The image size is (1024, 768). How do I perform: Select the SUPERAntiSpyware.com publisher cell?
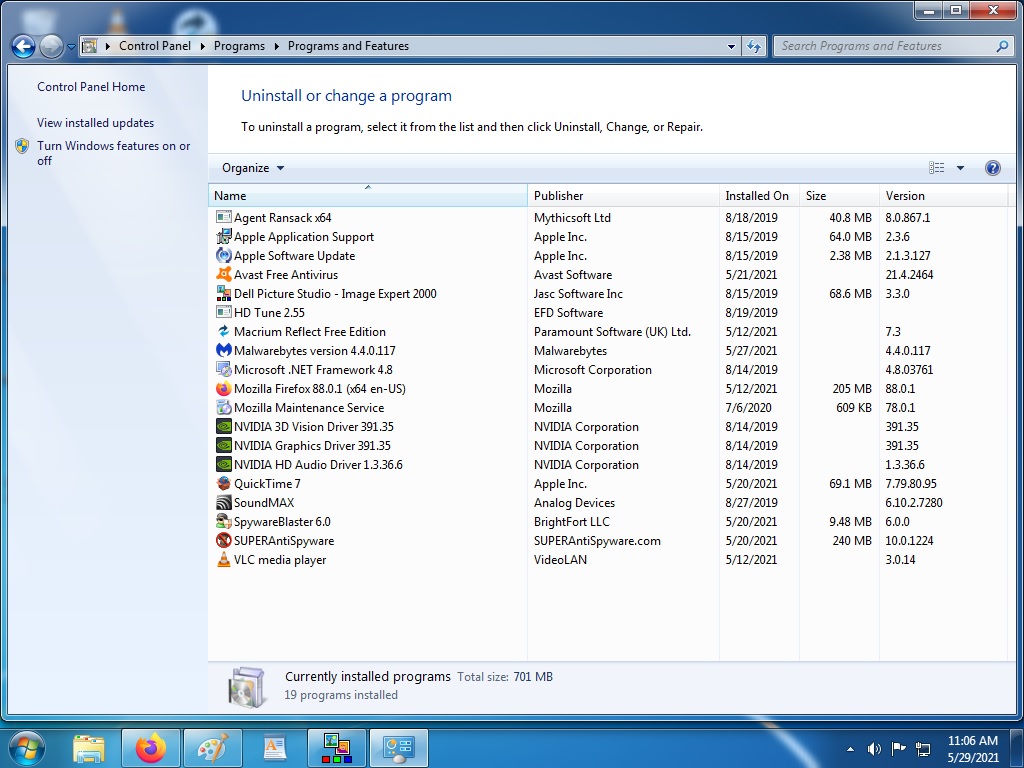coord(597,540)
